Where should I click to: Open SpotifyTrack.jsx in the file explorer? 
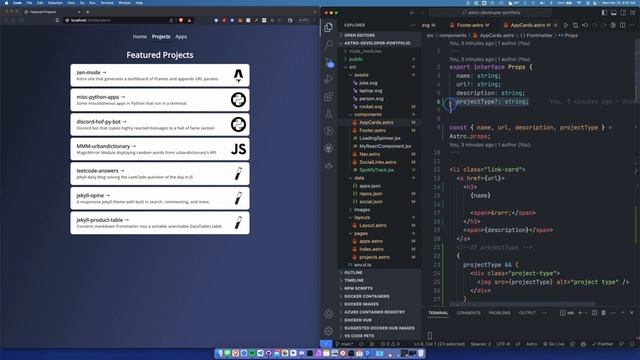[380, 170]
